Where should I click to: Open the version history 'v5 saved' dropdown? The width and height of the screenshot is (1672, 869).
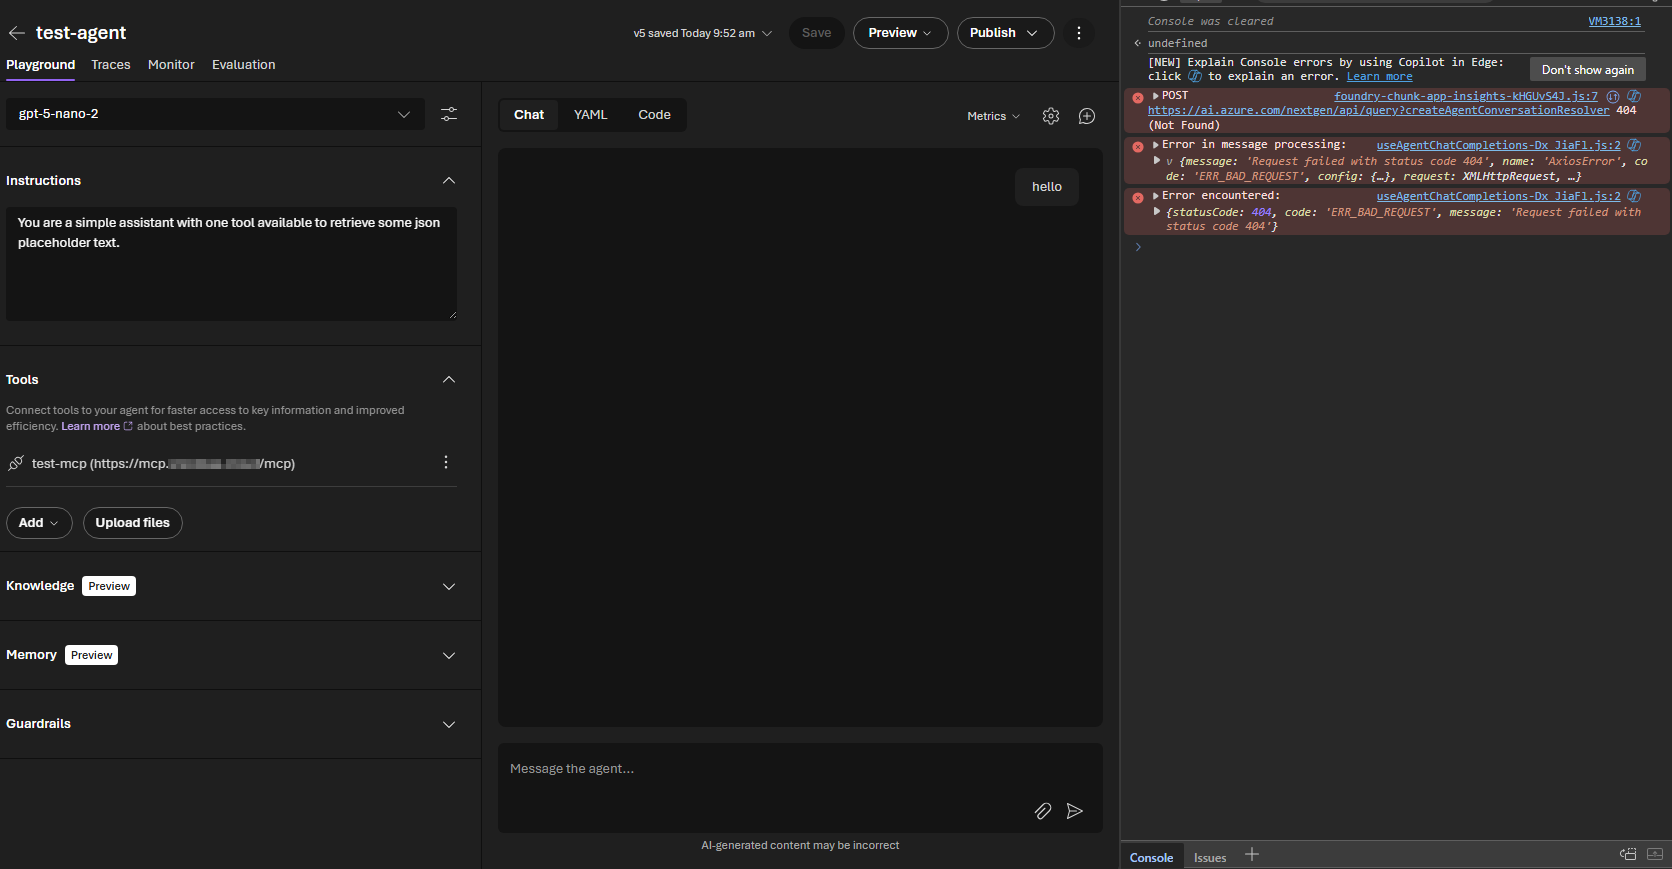point(702,33)
